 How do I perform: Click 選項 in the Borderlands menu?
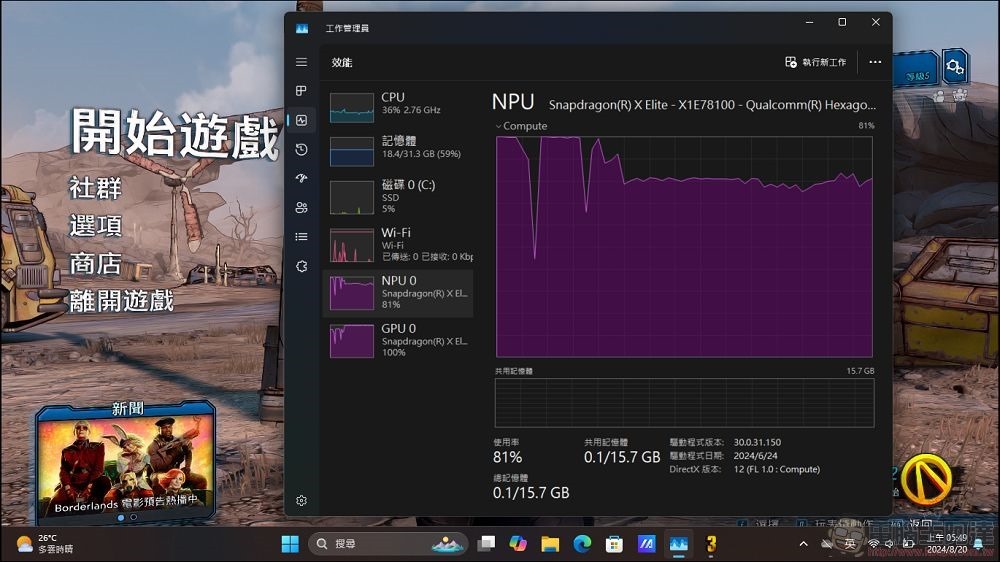click(x=95, y=226)
